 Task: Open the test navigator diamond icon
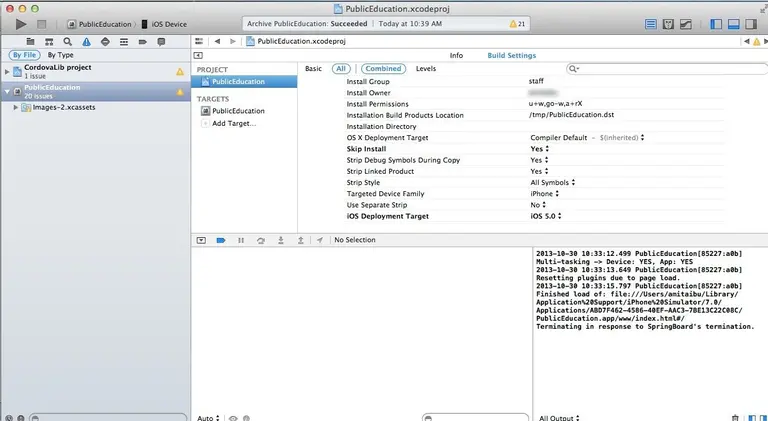point(105,42)
